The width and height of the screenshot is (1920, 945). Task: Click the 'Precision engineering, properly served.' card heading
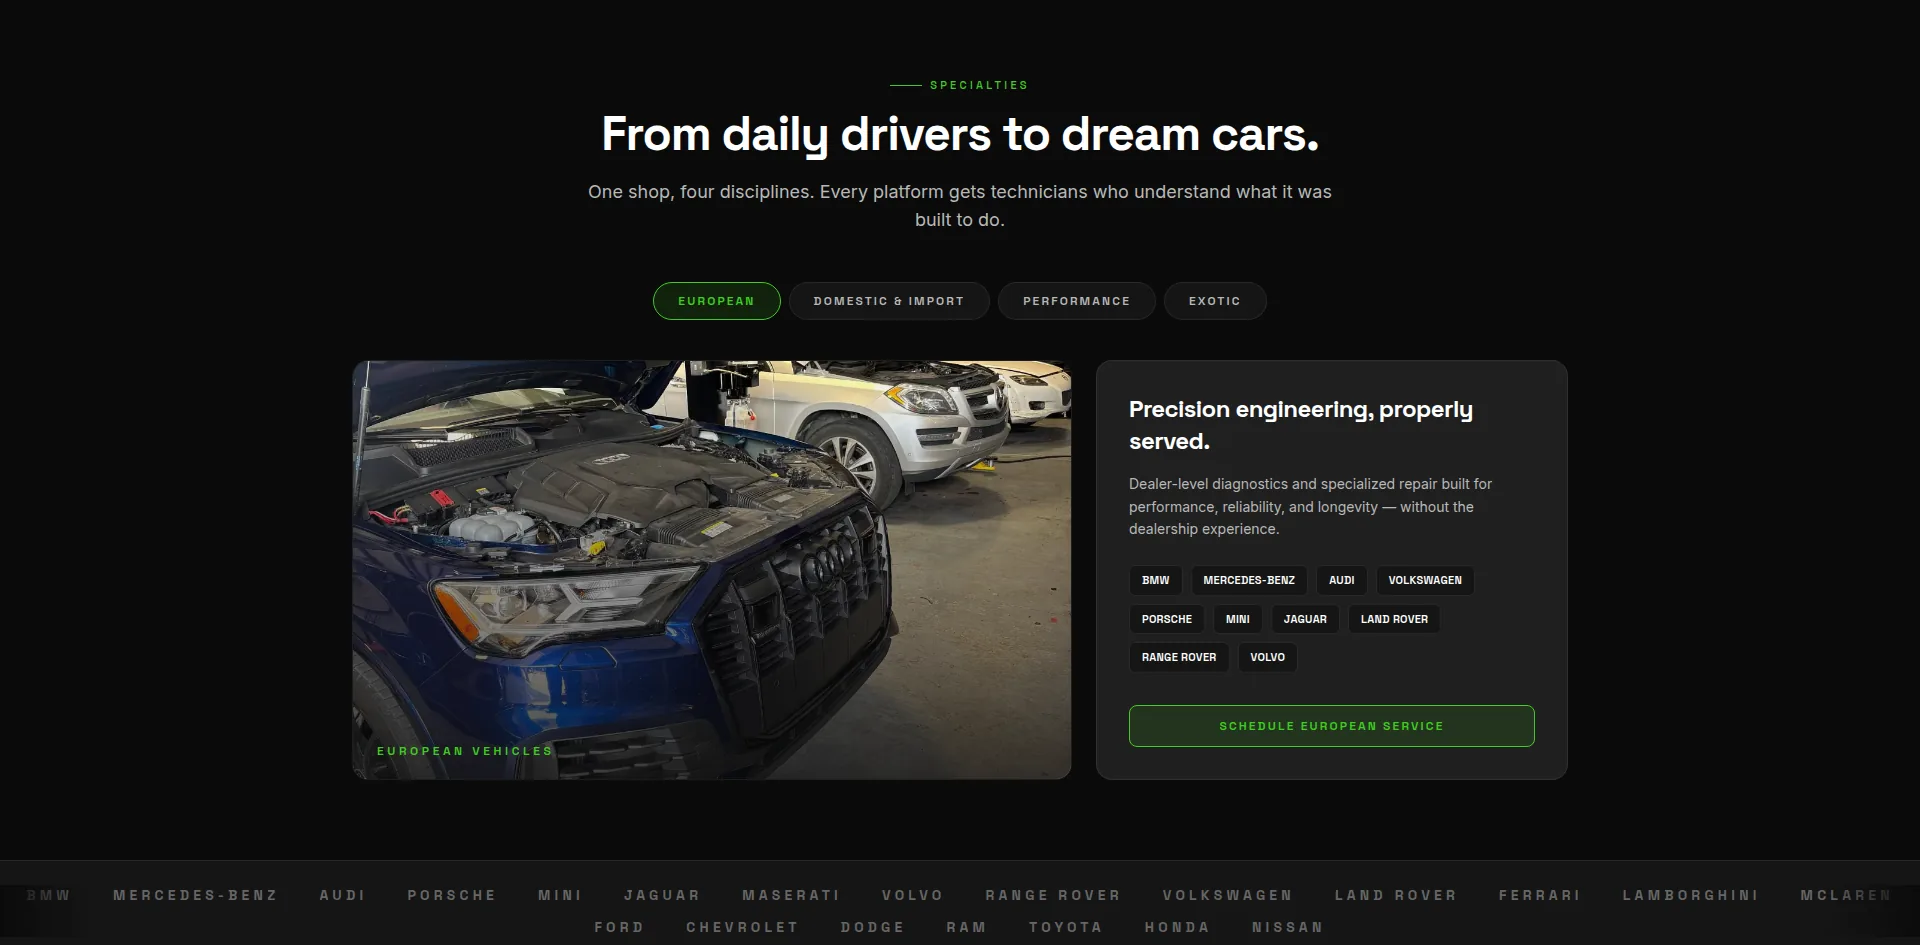(1300, 425)
